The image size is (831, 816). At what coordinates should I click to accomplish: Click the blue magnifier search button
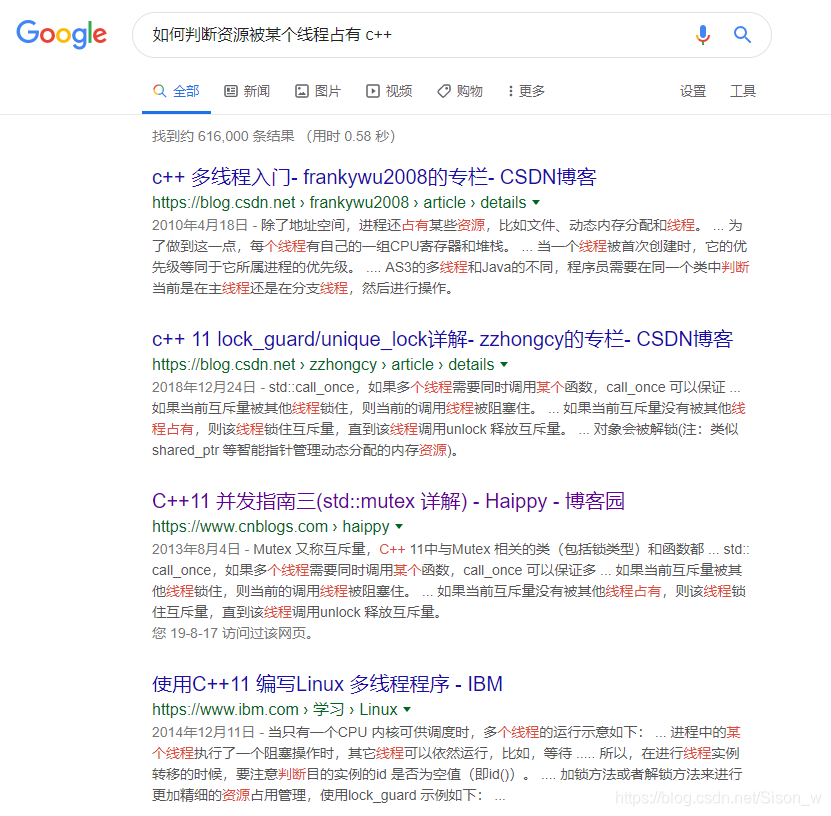742,35
